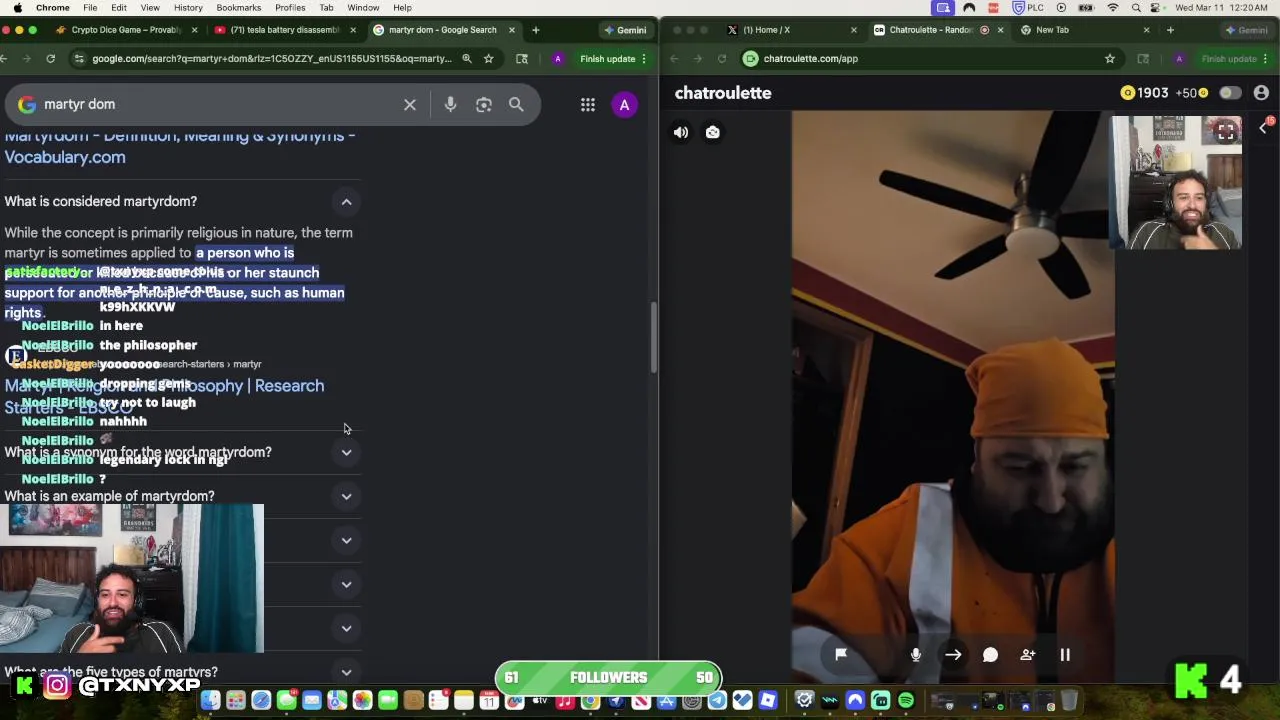
Task: Open the left Chrome profile avatar
Action: 558,59
